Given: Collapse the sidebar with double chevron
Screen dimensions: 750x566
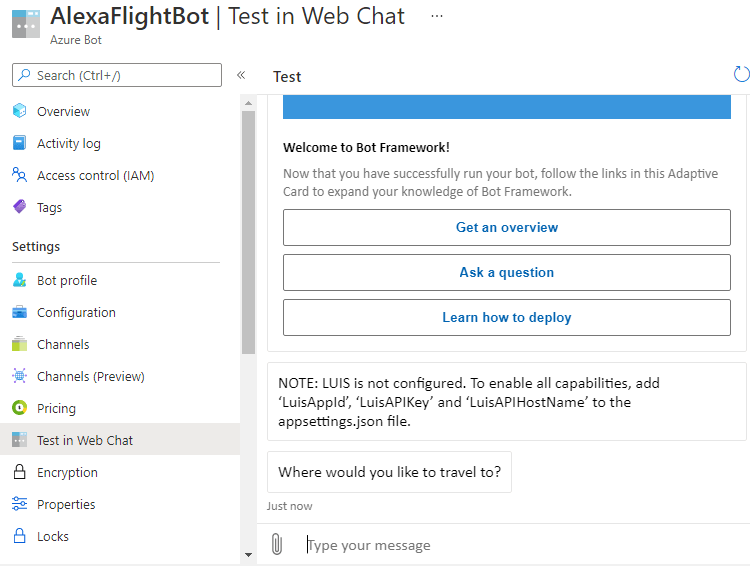Looking at the screenshot, I should 241,75.
